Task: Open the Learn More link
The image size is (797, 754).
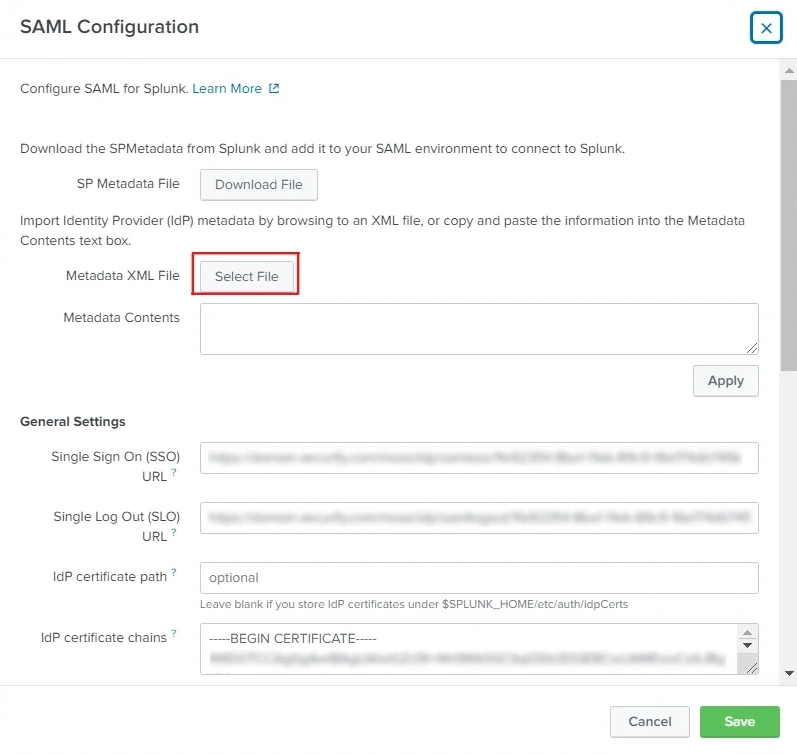Action: pos(227,89)
